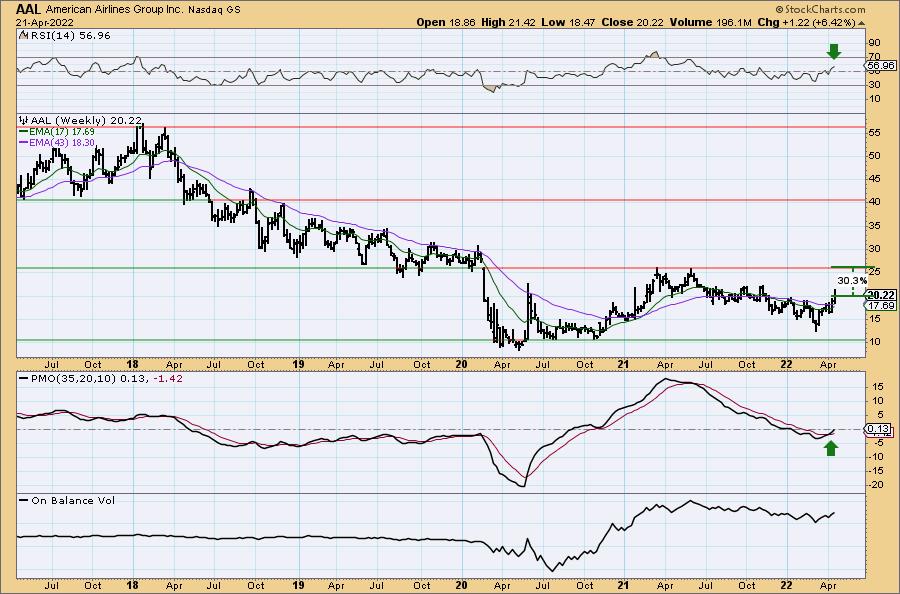
Task: Click the On Balance Vol panel label
Action: 73,500
